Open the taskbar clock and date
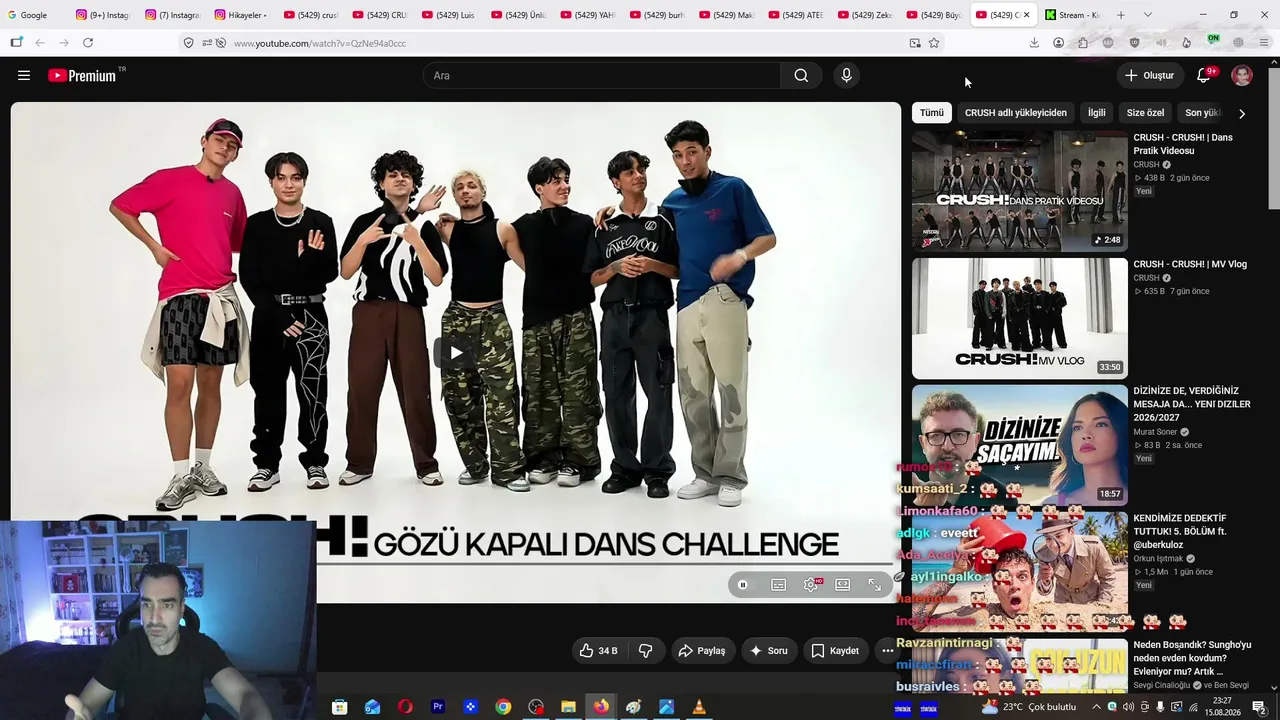Image resolution: width=1280 pixels, height=720 pixels. [x=1222, y=707]
